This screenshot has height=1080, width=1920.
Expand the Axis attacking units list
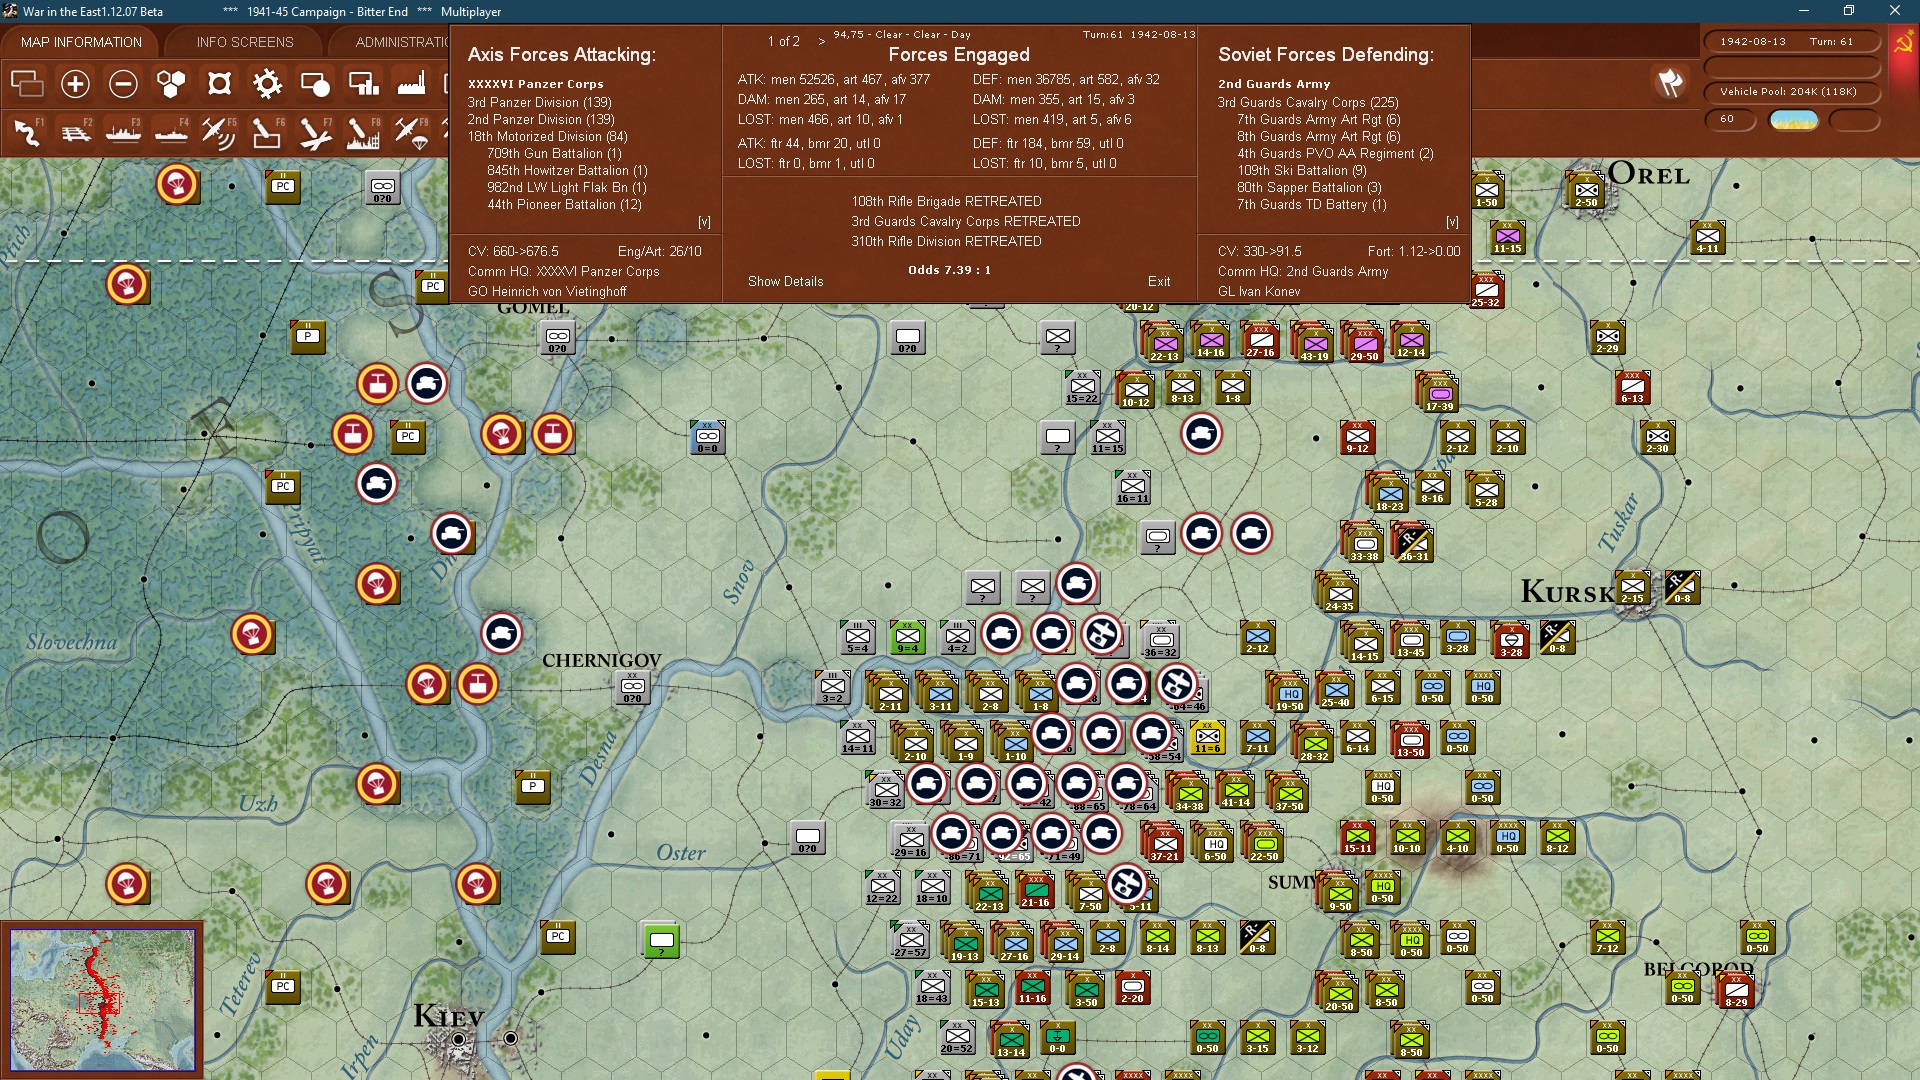[x=704, y=222]
